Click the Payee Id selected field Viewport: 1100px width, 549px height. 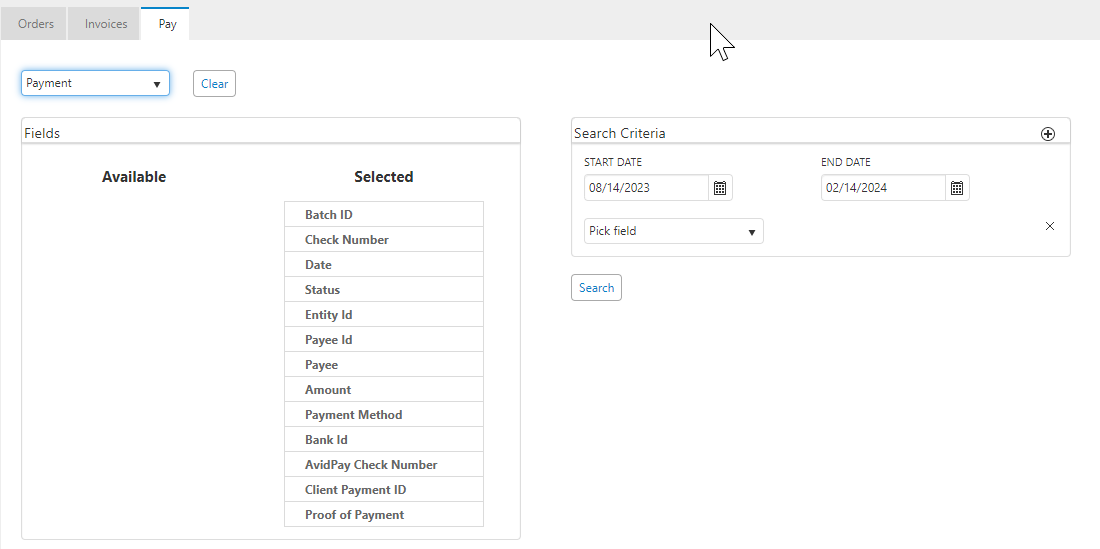pos(384,340)
